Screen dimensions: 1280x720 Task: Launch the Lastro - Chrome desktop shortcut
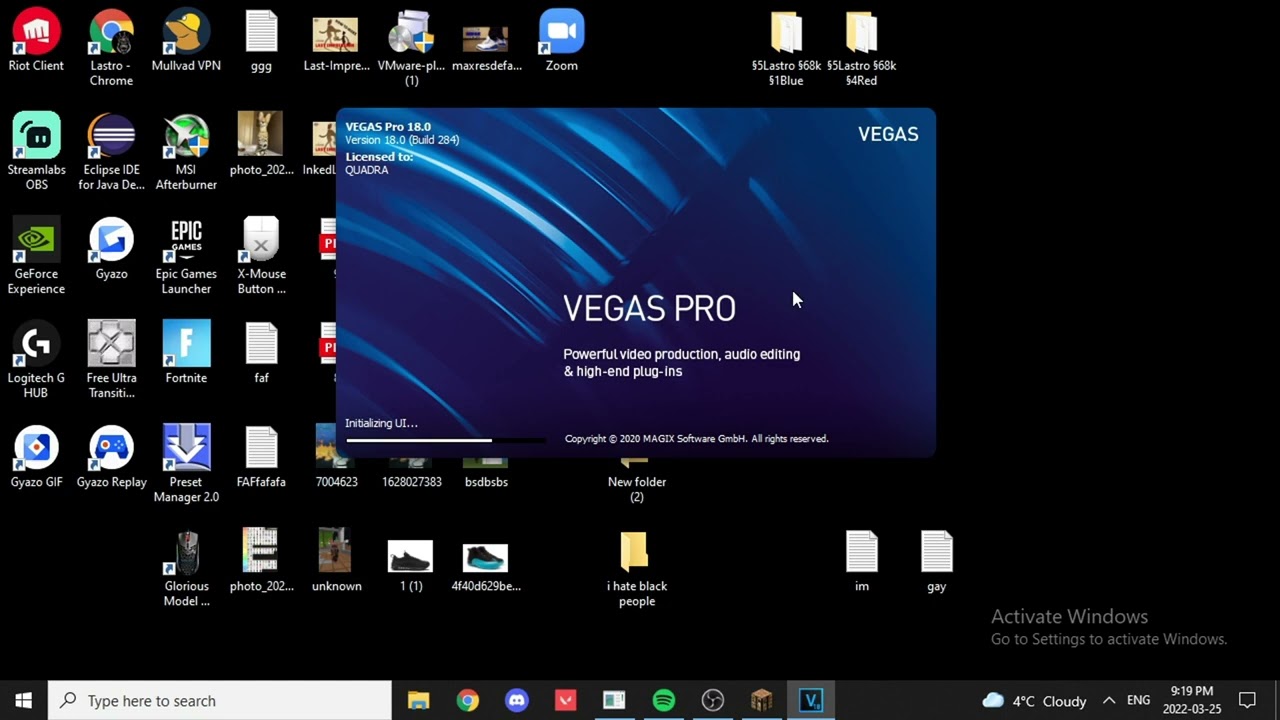point(111,48)
